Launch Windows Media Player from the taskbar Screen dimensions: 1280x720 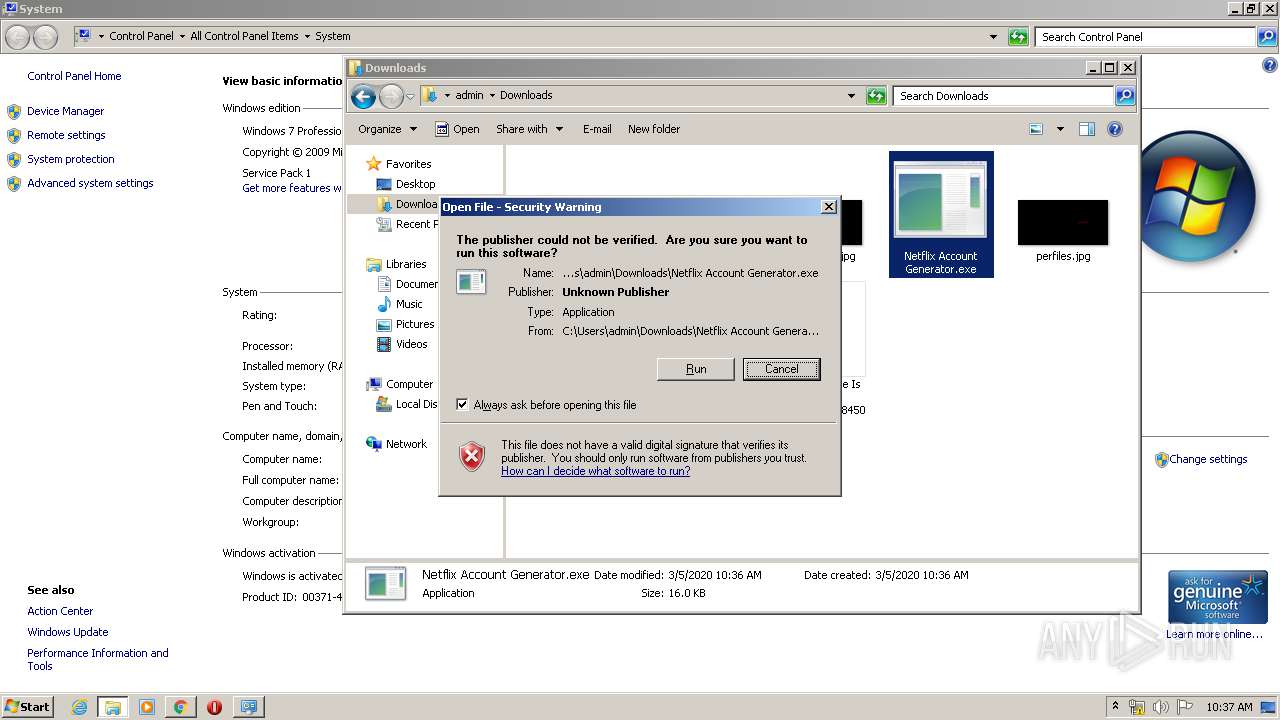pos(147,707)
